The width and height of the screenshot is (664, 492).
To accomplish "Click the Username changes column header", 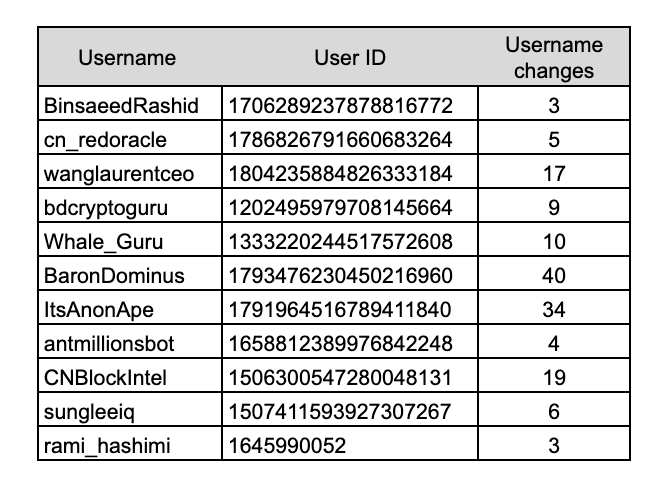I will pyautogui.click(x=553, y=58).
